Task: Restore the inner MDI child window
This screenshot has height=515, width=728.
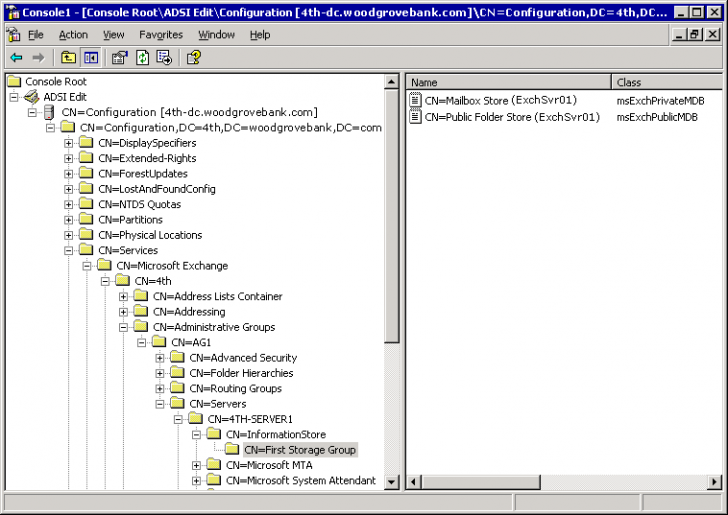Action: [695, 34]
